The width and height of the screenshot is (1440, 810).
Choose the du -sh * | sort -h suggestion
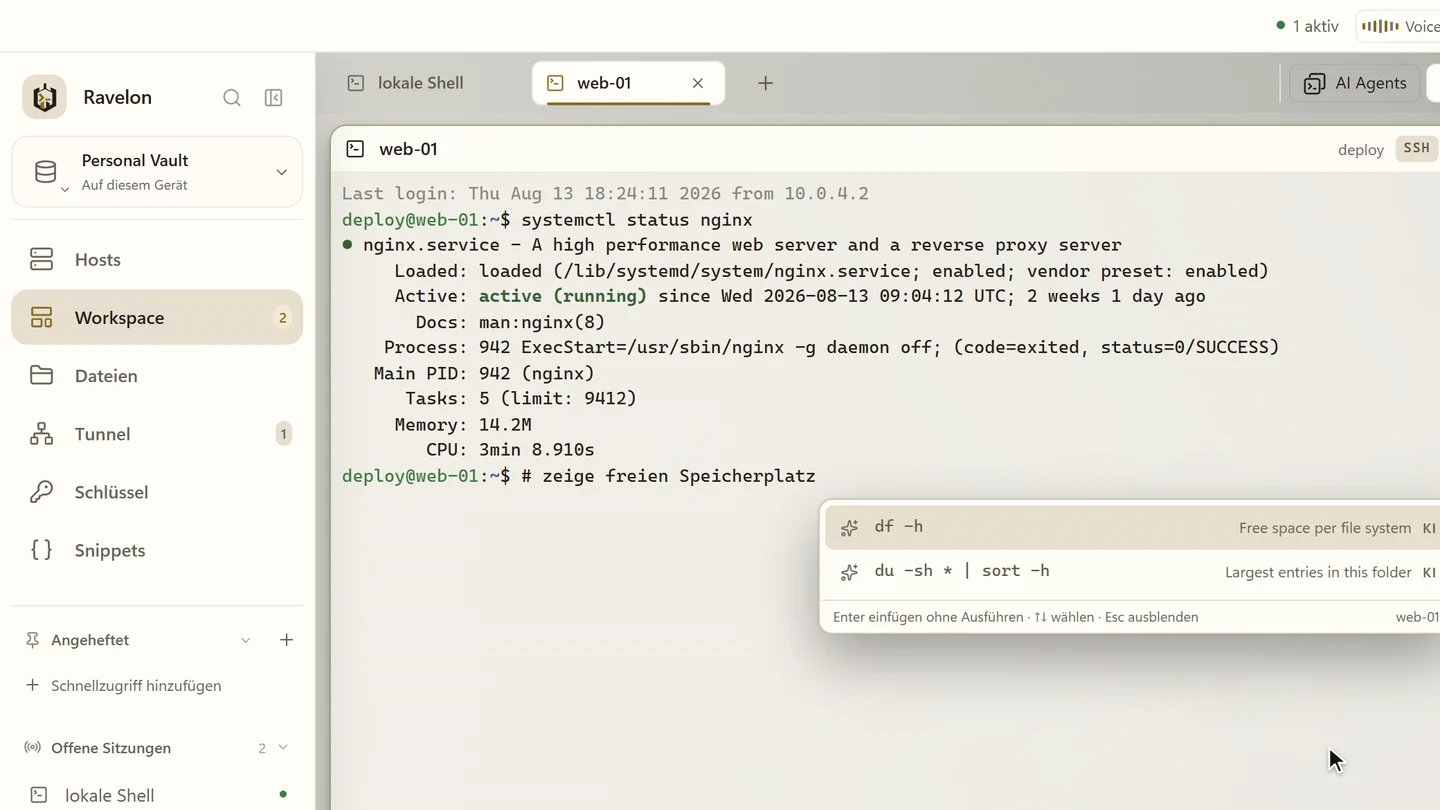1132,571
